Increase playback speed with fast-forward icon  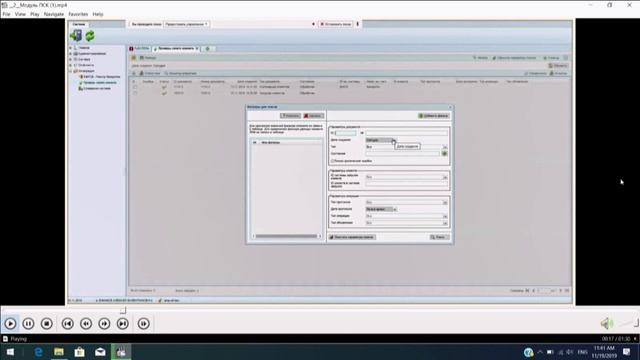[104, 324]
